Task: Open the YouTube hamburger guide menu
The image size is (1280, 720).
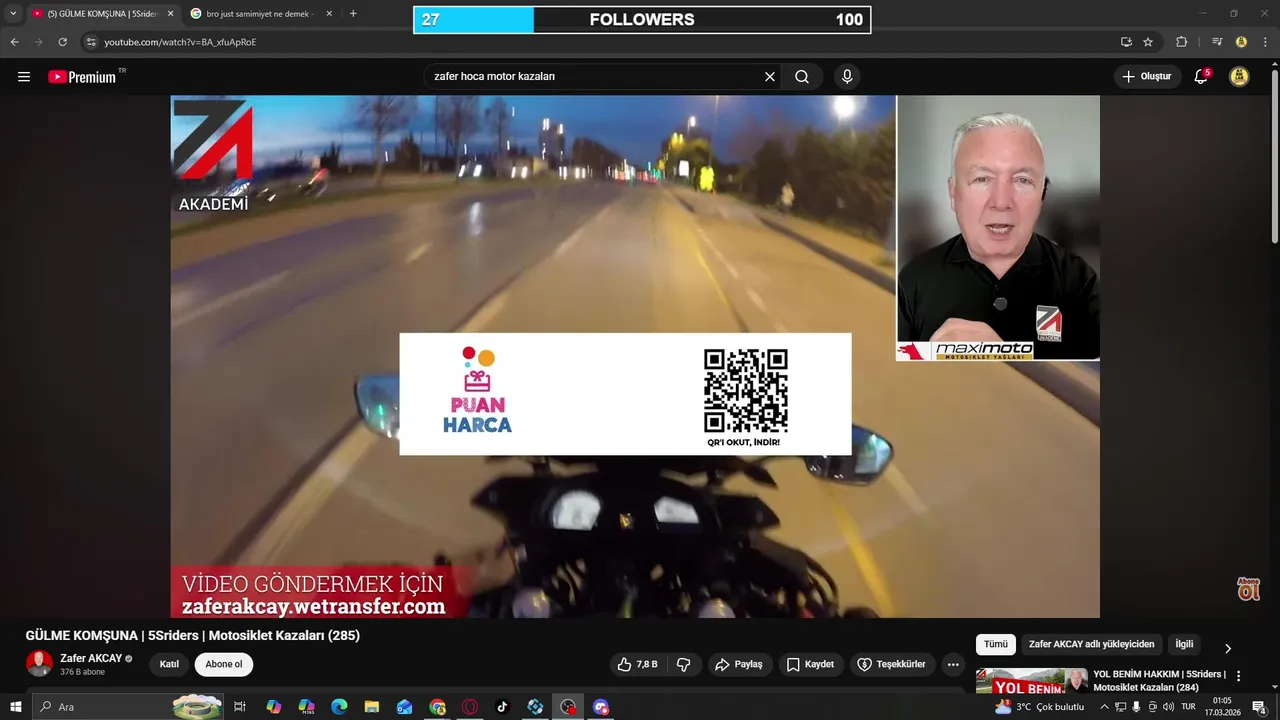Action: [24, 77]
